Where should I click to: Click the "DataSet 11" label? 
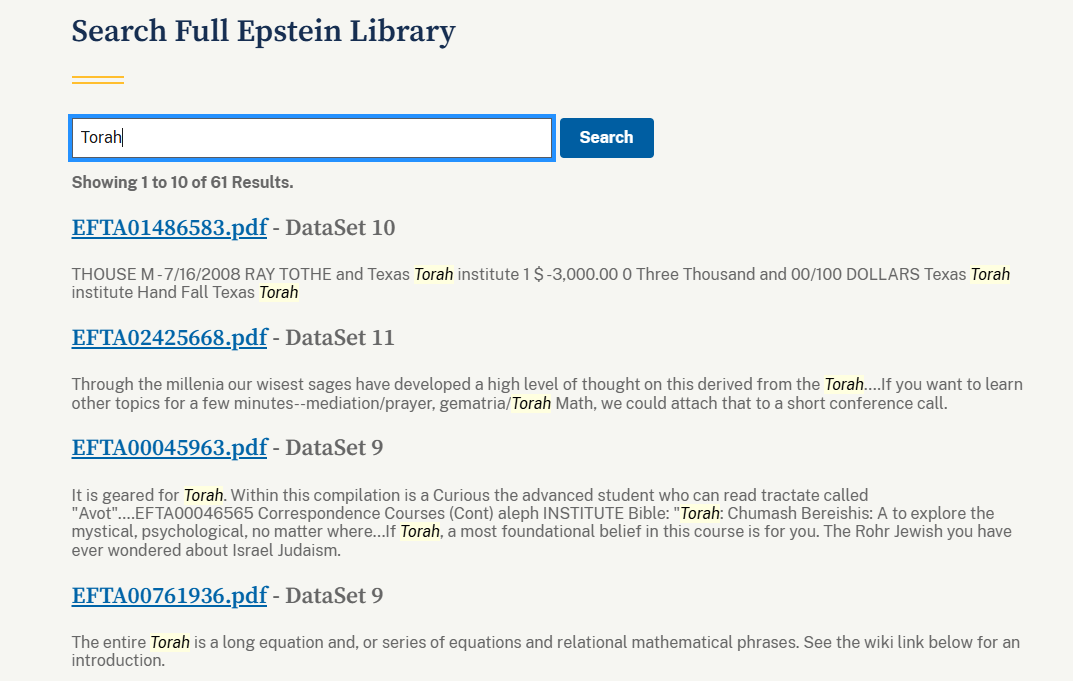[x=340, y=338]
